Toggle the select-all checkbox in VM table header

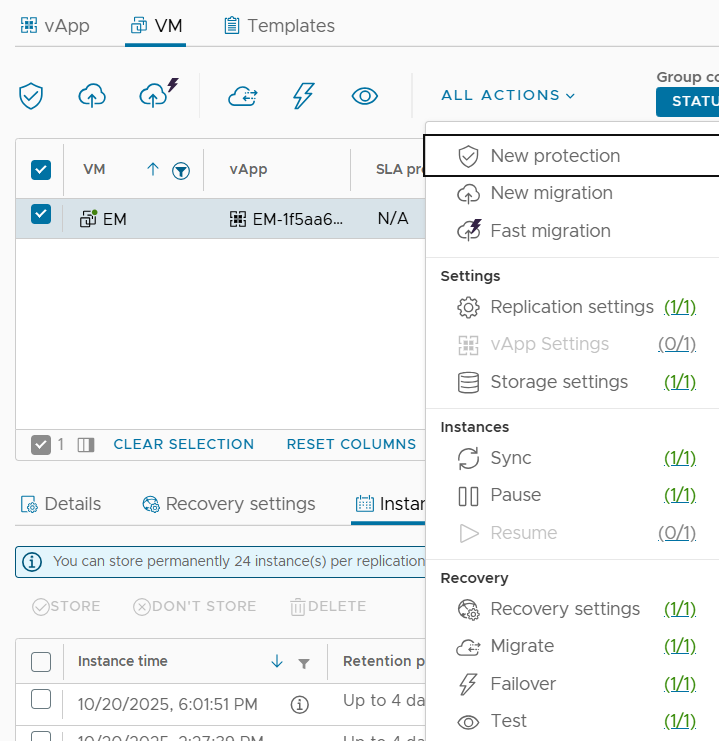point(41,169)
